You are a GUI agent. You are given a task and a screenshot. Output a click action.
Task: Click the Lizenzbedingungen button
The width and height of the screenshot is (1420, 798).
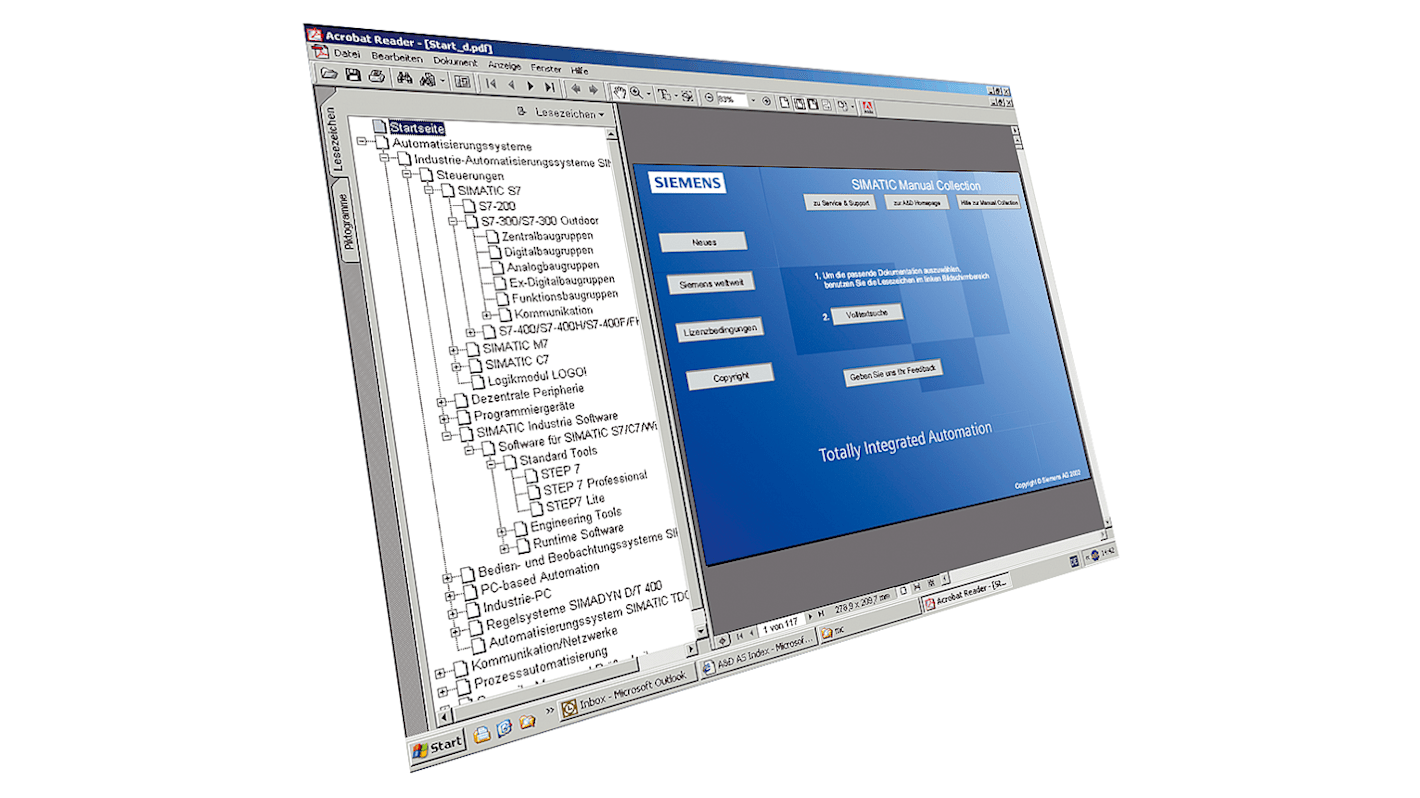pyautogui.click(x=720, y=329)
